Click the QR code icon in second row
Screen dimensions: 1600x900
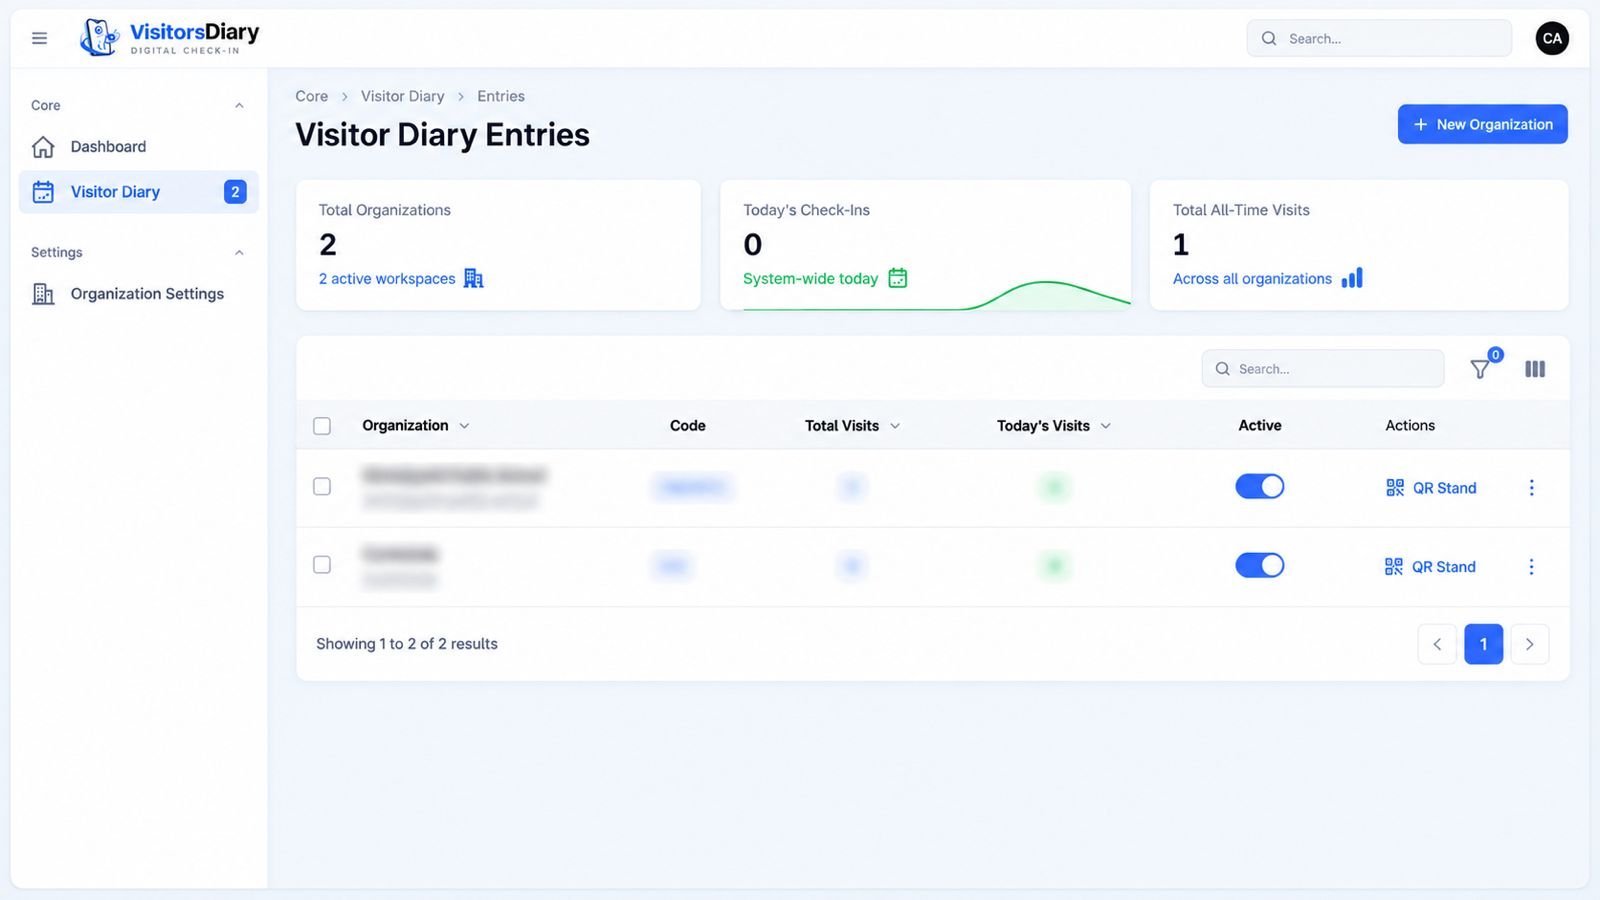tap(1394, 567)
